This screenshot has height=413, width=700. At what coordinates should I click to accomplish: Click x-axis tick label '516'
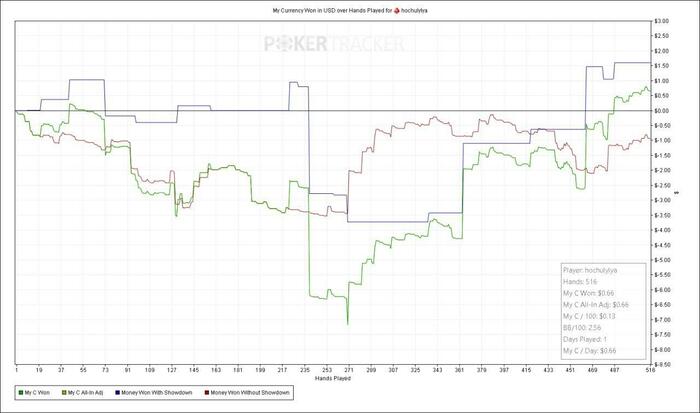tap(650, 370)
